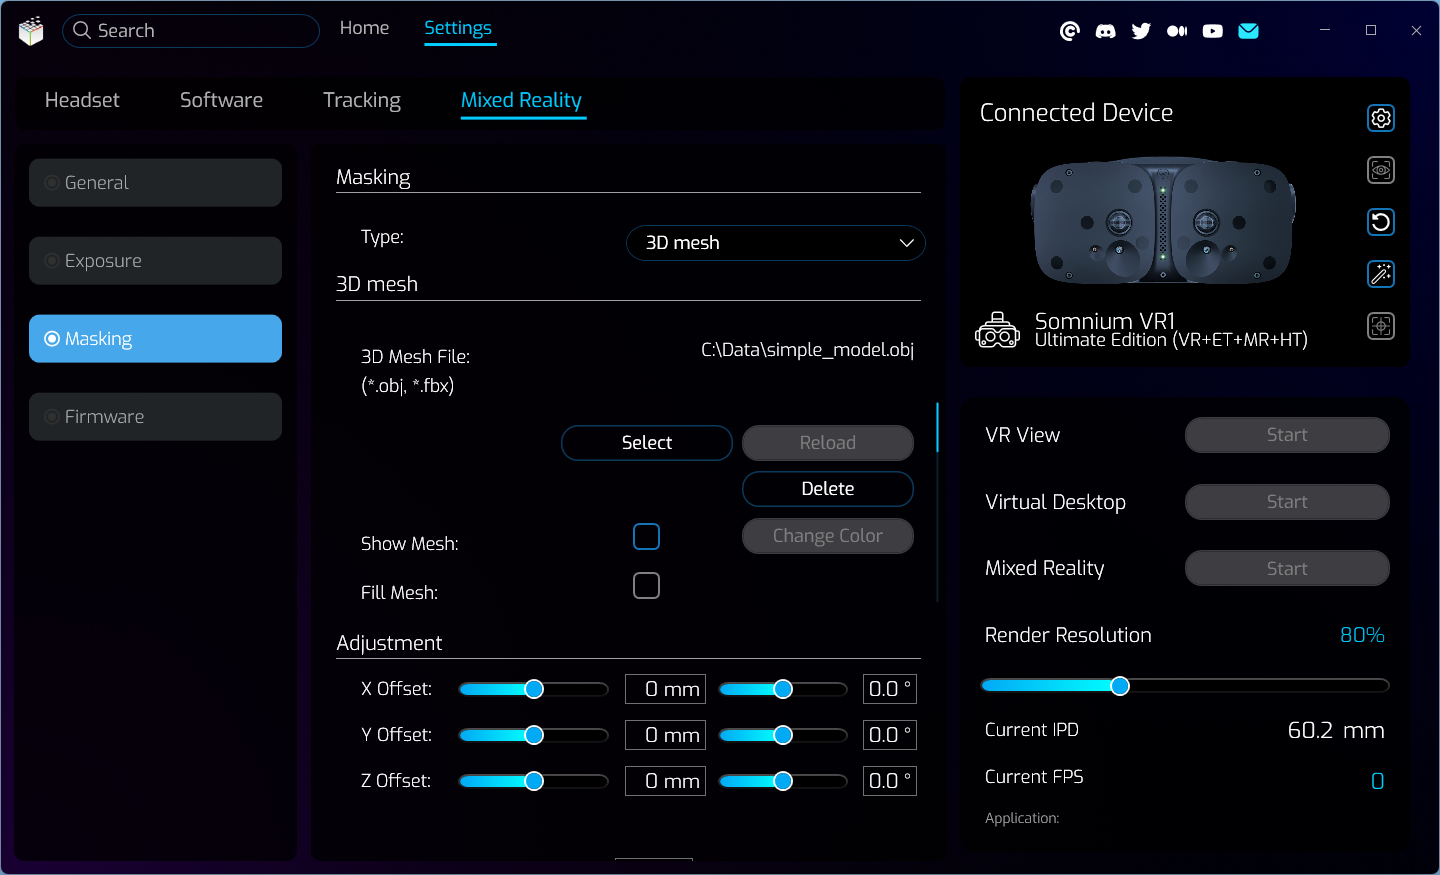Click the device settings gear icon
1440x875 pixels.
click(1380, 118)
